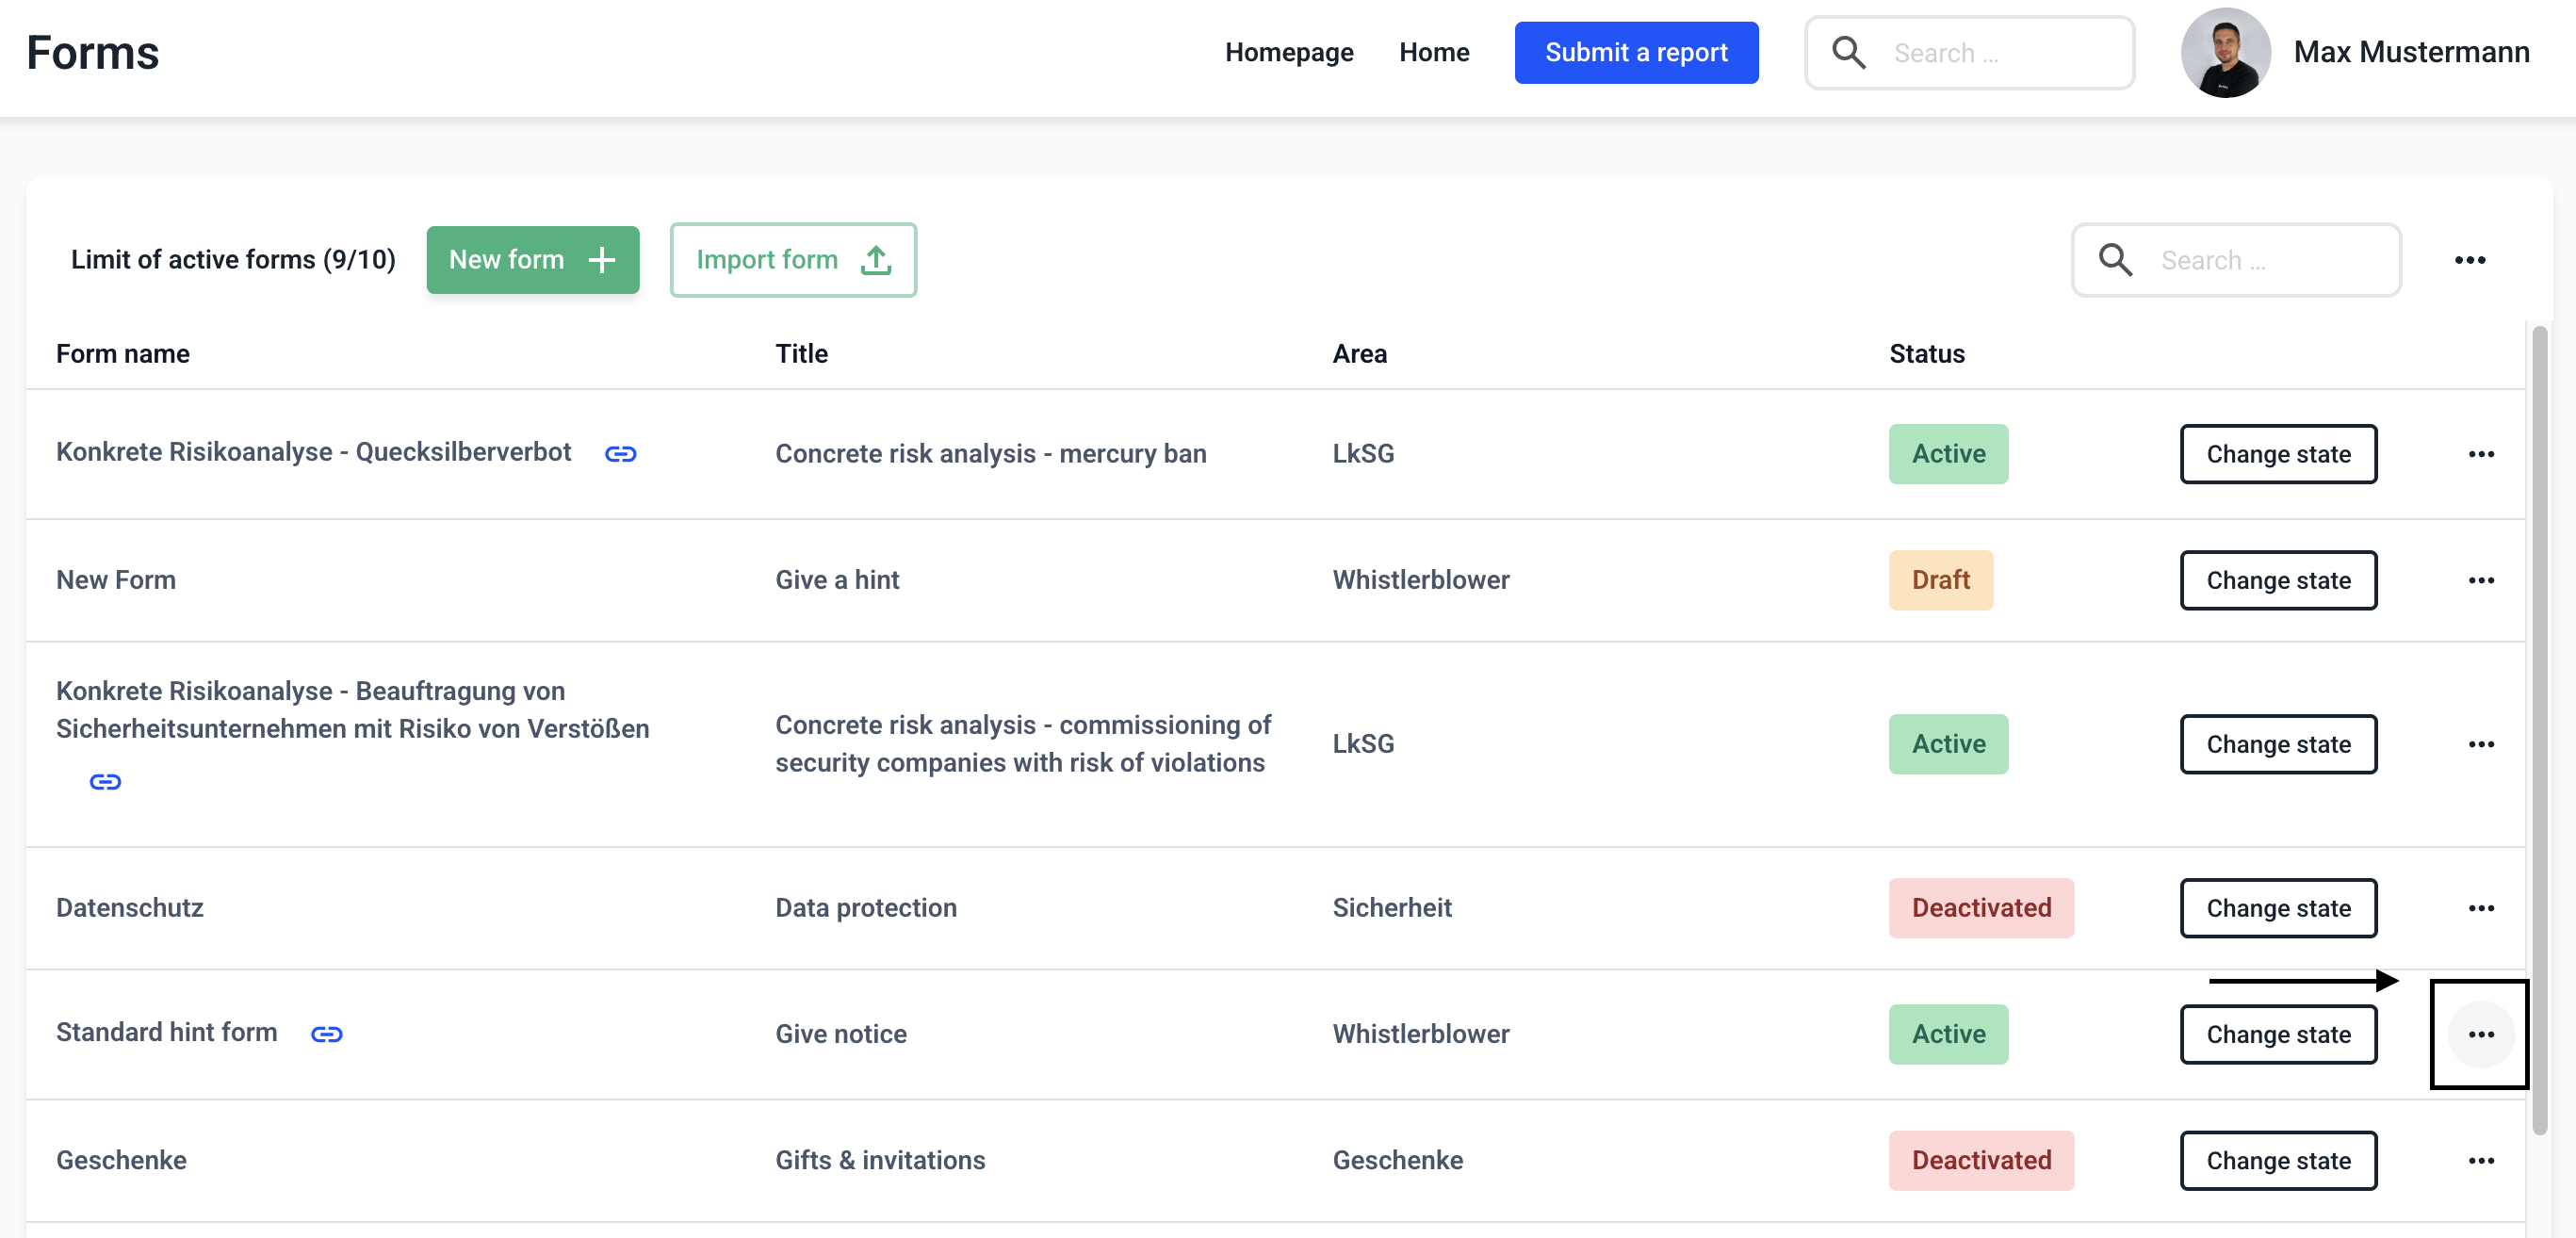Viewport: 2576px width, 1238px height.
Task: Open three-dot menu for Standard hint form
Action: pyautogui.click(x=2480, y=1034)
